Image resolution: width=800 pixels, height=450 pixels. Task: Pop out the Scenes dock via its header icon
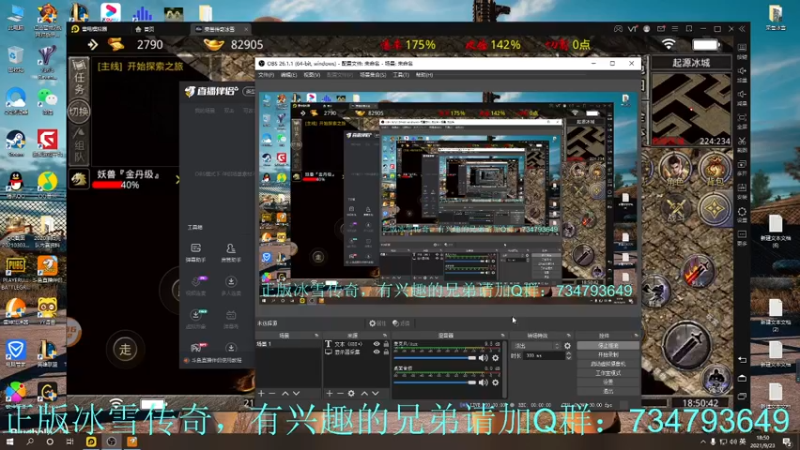point(316,335)
